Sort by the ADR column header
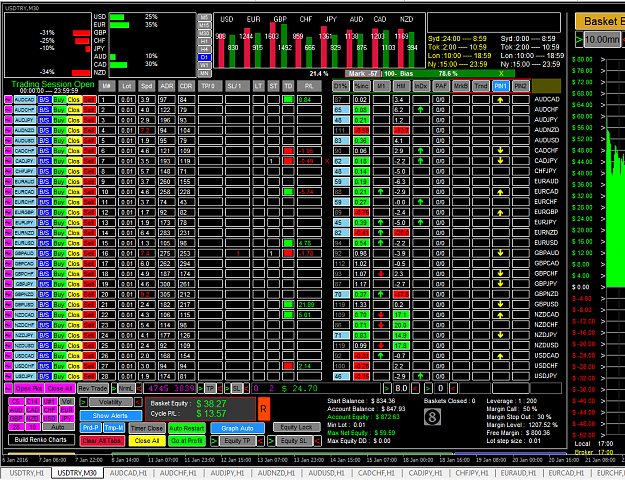The image size is (625, 480). (166, 86)
